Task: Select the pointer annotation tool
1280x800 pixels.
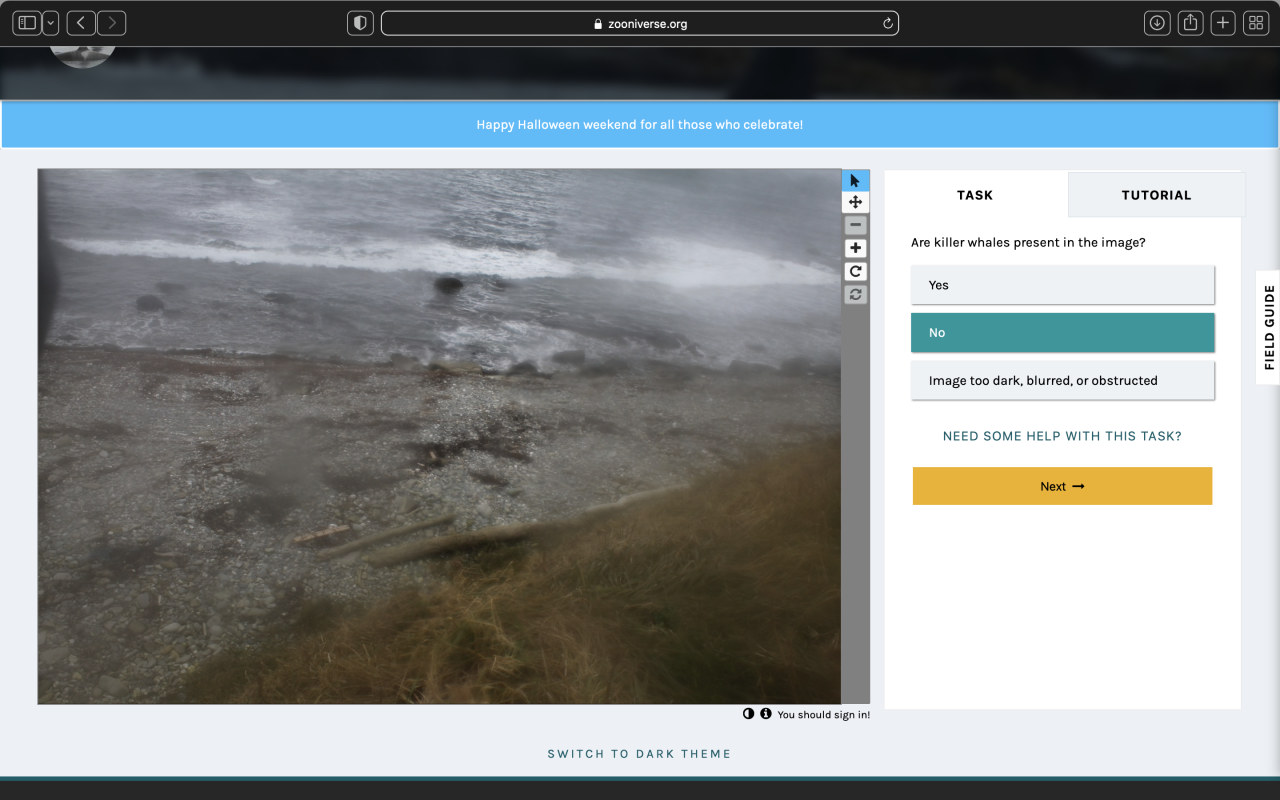Action: (855, 181)
